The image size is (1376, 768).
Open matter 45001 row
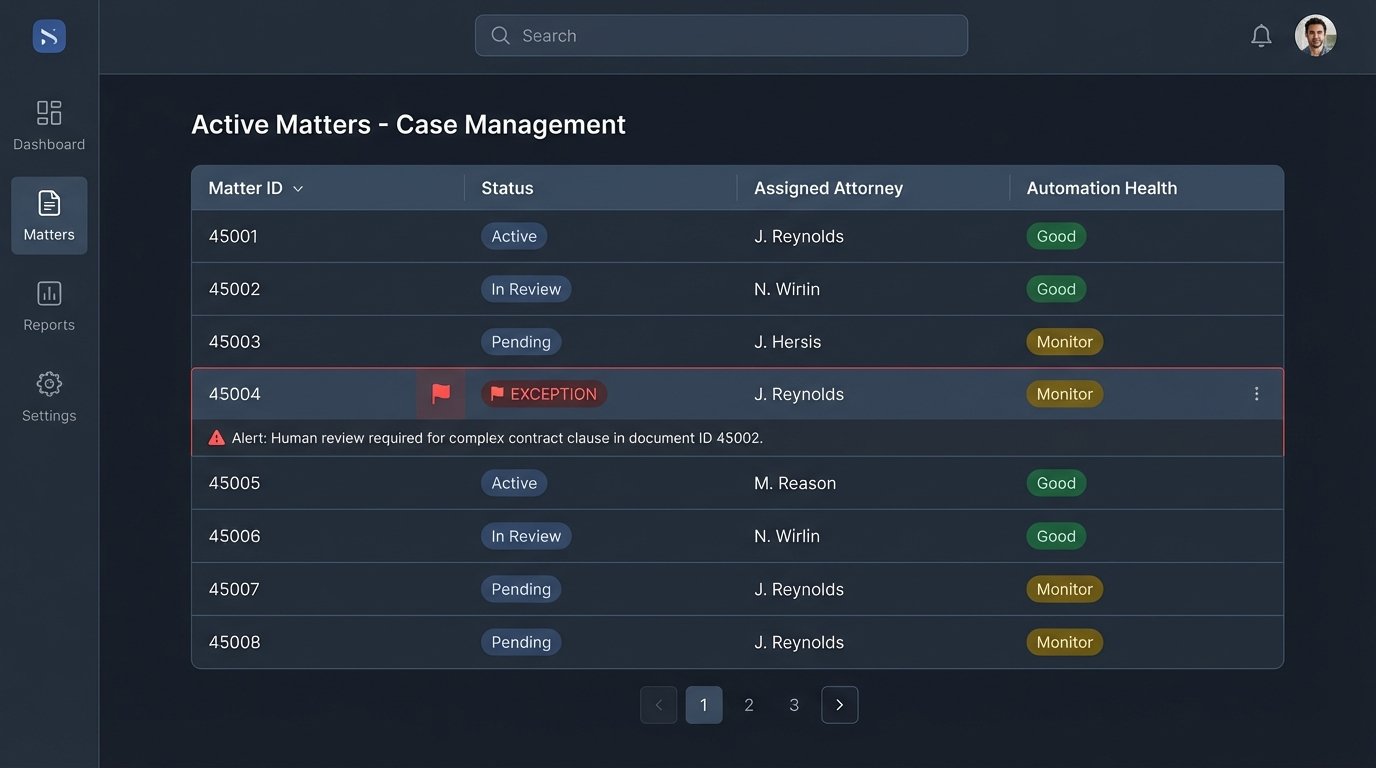[x=233, y=236]
